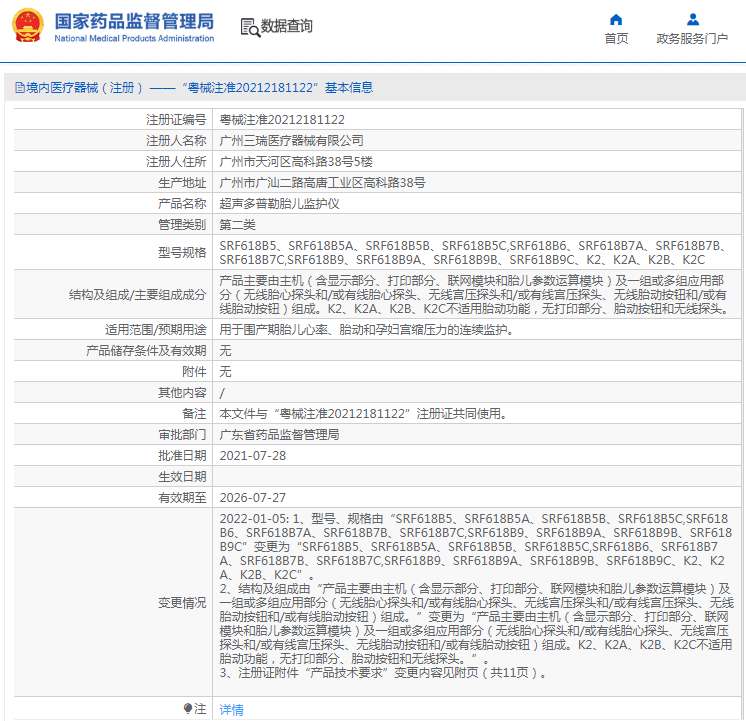Click the 附件 row label
The width and height of the screenshot is (746, 721).
(194, 372)
